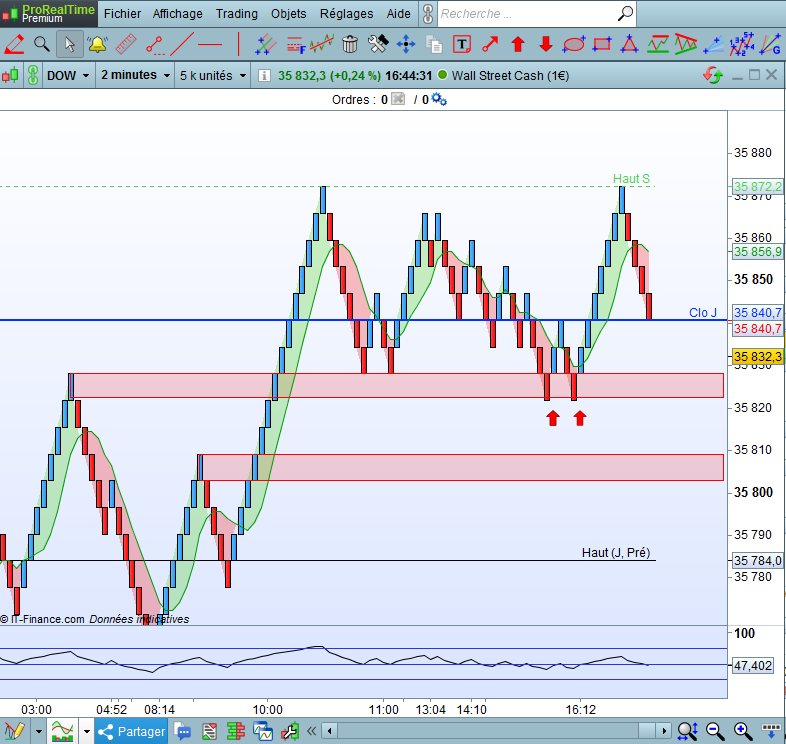
Task: Open the chart settings wrench-candle icon
Action: 290,731
